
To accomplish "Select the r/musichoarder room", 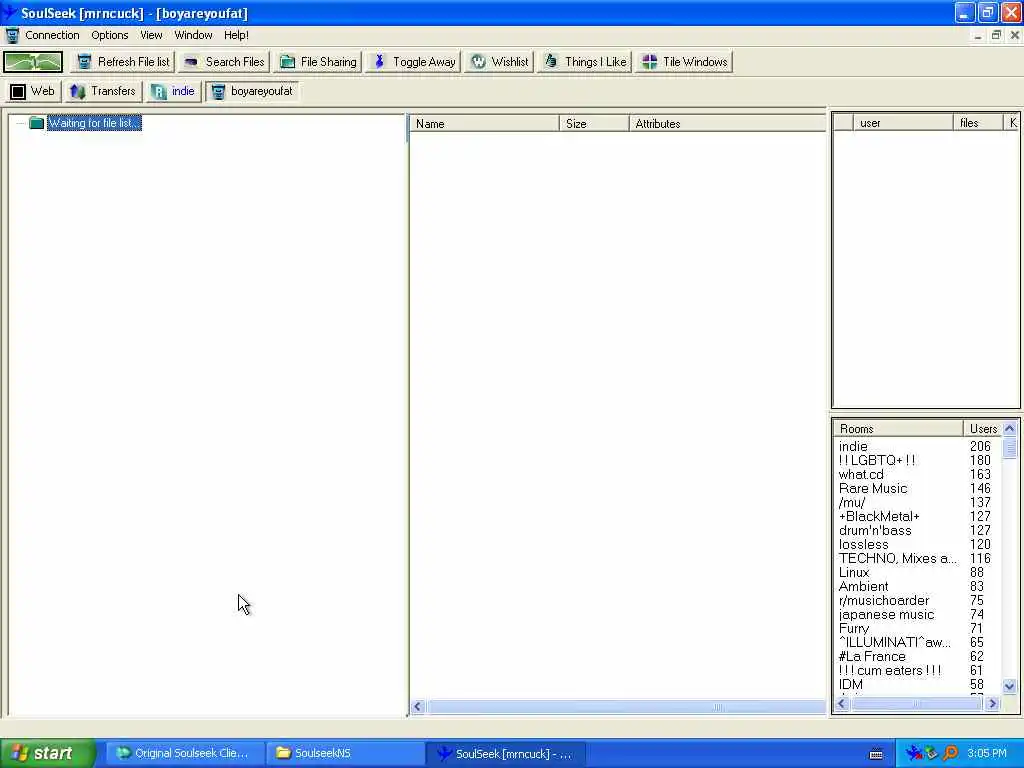I will pos(916,601).
